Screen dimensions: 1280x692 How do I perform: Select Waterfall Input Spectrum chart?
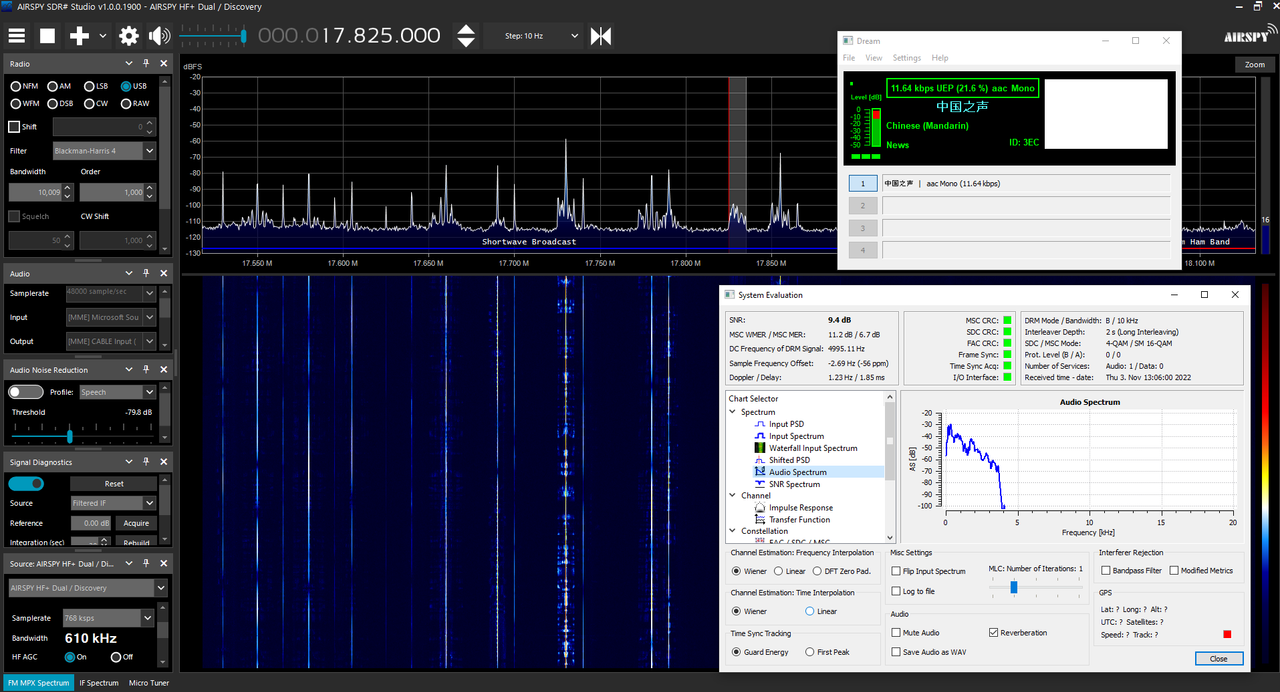pyautogui.click(x=813, y=448)
